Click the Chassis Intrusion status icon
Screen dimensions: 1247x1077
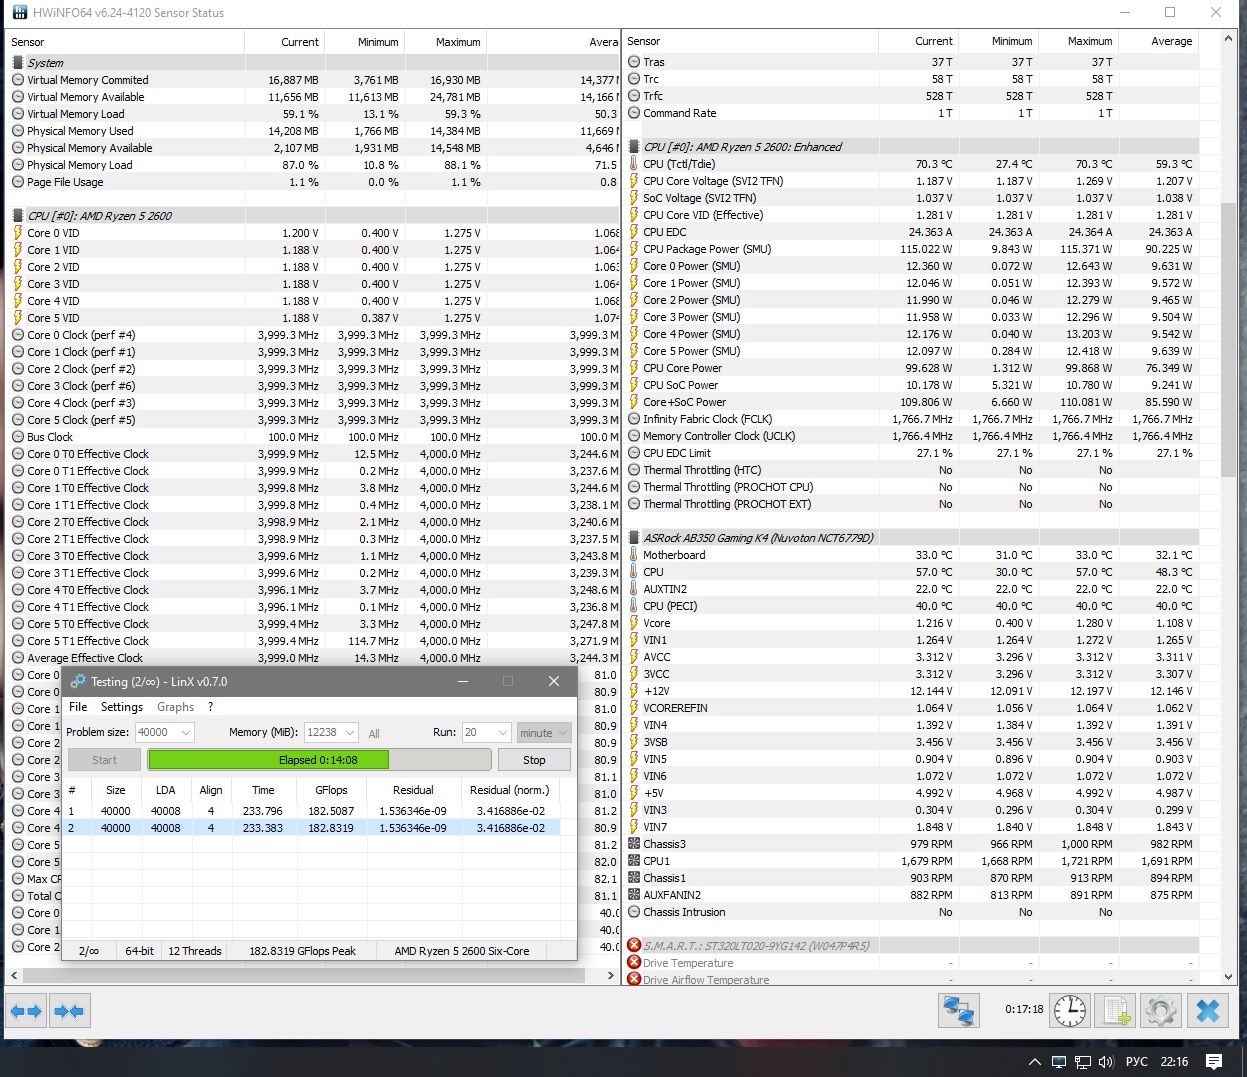[634, 912]
